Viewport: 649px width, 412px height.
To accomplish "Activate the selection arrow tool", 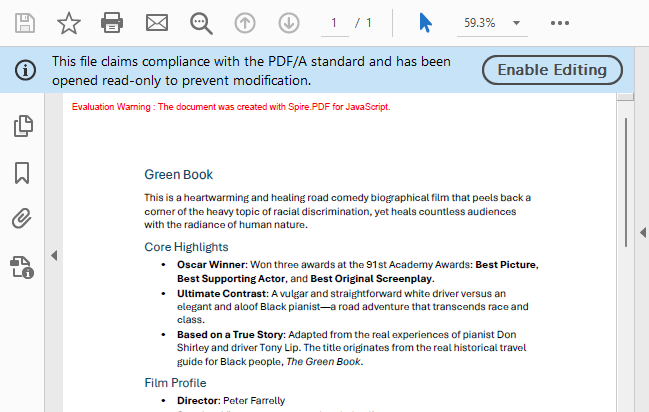I will click(x=425, y=23).
